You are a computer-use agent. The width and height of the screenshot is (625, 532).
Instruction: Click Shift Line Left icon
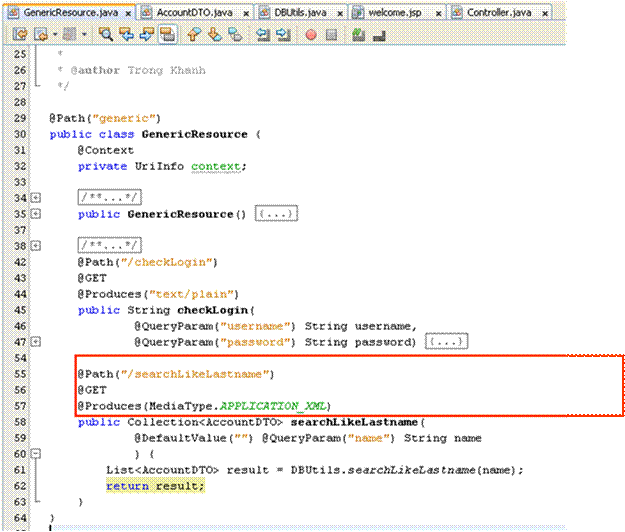pos(263,35)
